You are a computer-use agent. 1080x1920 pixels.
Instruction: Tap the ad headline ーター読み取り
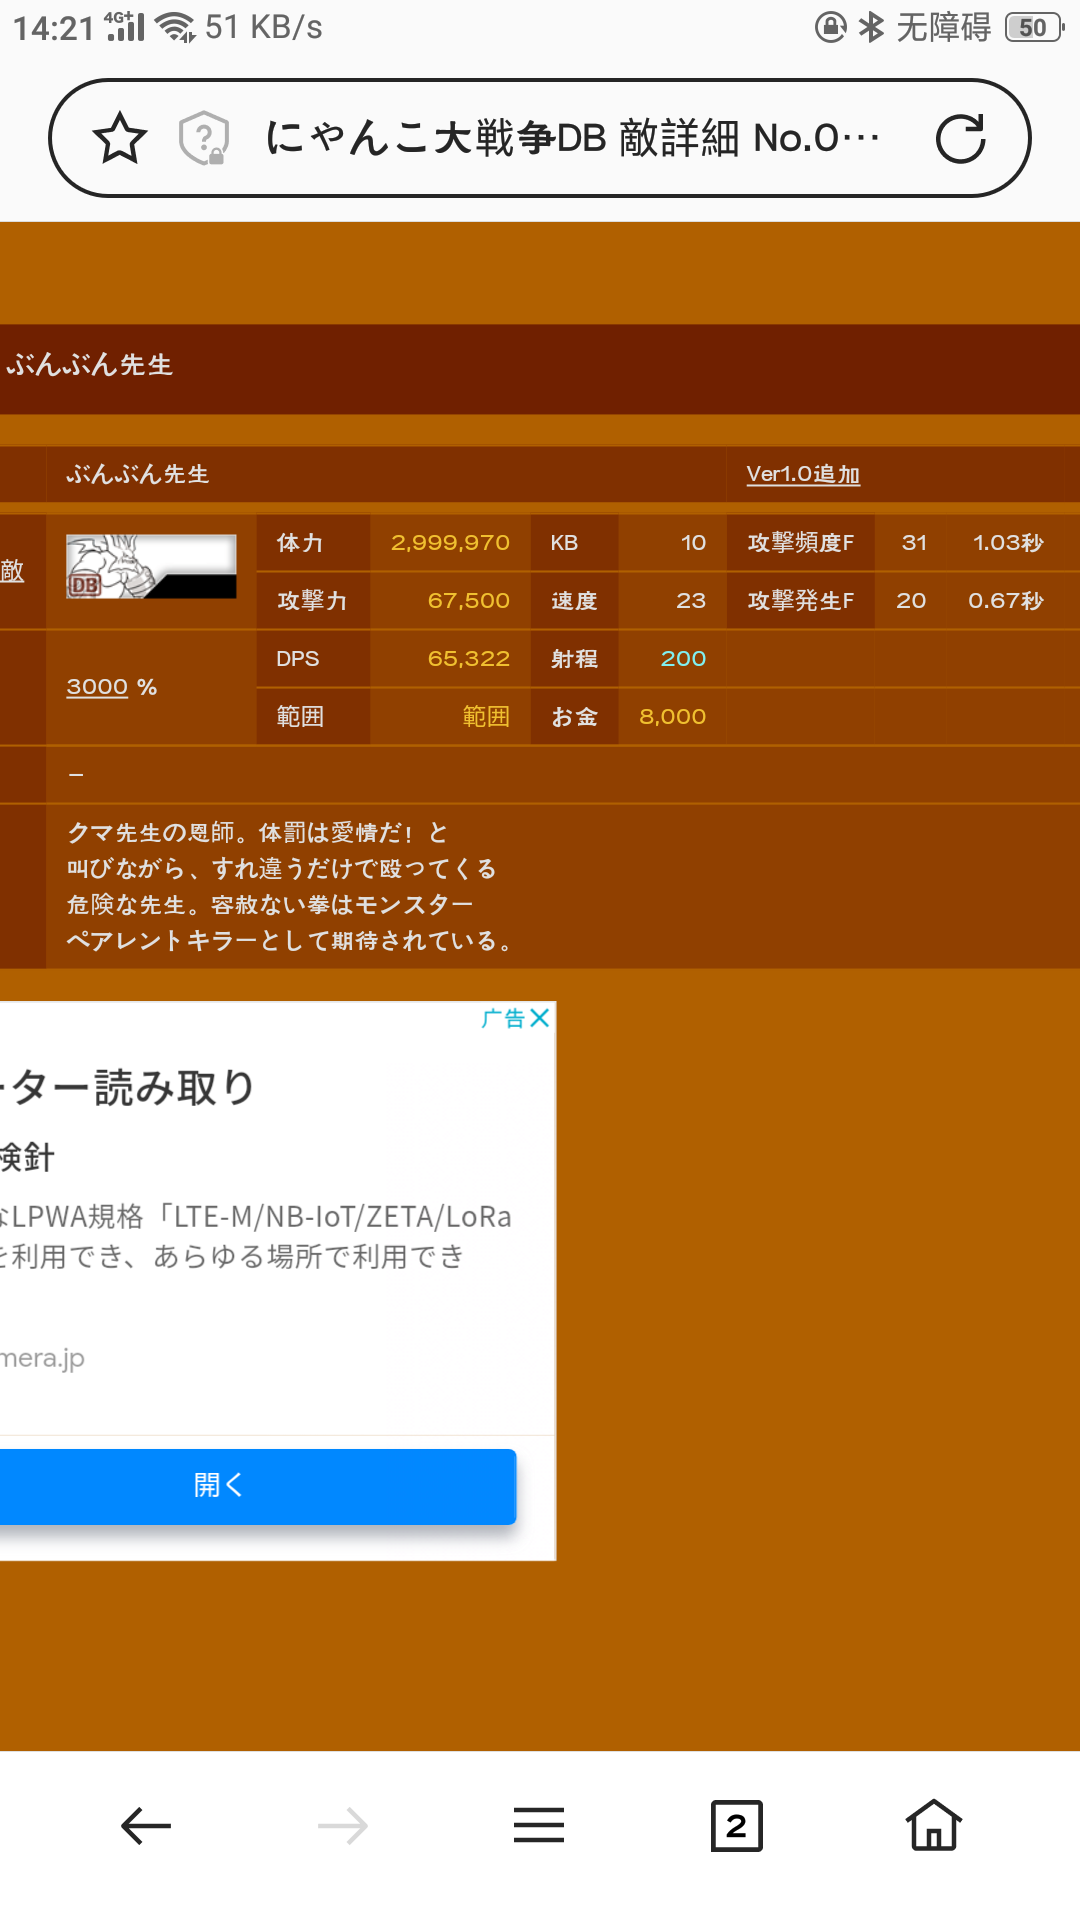click(130, 1088)
